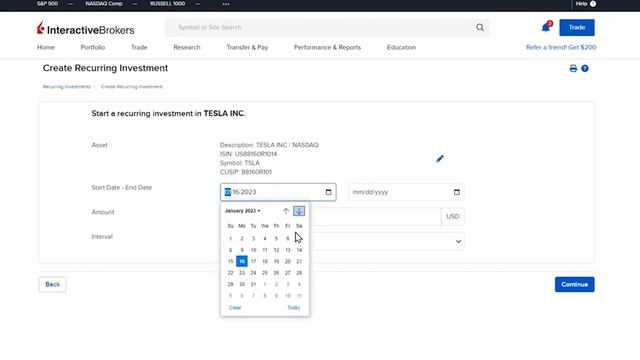The image size is (640, 360).
Task: Edit the asset with the pencil icon
Action: click(440, 159)
